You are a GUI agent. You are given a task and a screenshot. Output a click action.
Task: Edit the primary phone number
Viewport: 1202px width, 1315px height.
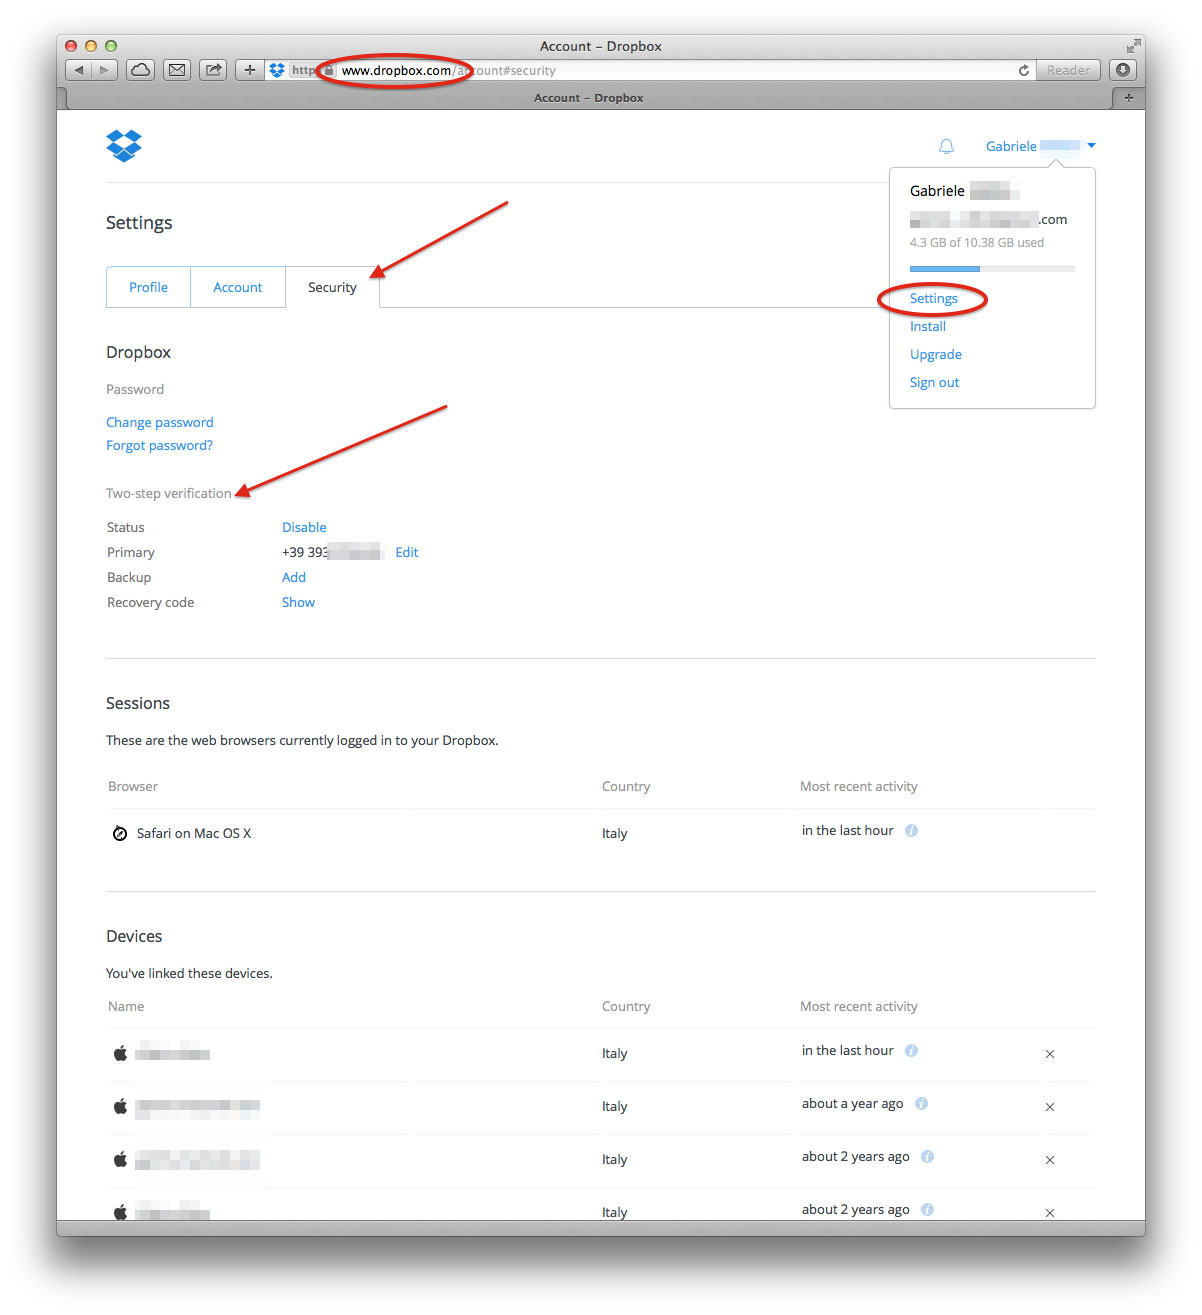pos(407,552)
